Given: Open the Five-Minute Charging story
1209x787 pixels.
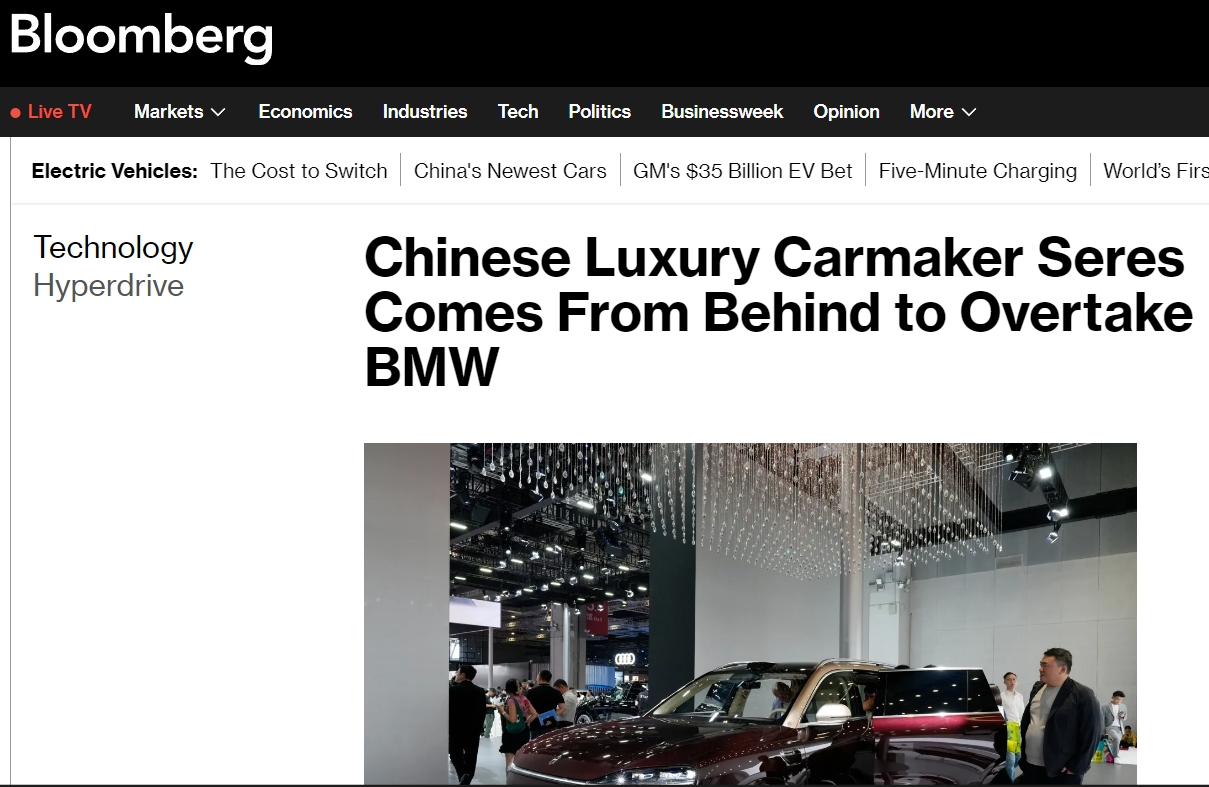Looking at the screenshot, I should point(978,171).
